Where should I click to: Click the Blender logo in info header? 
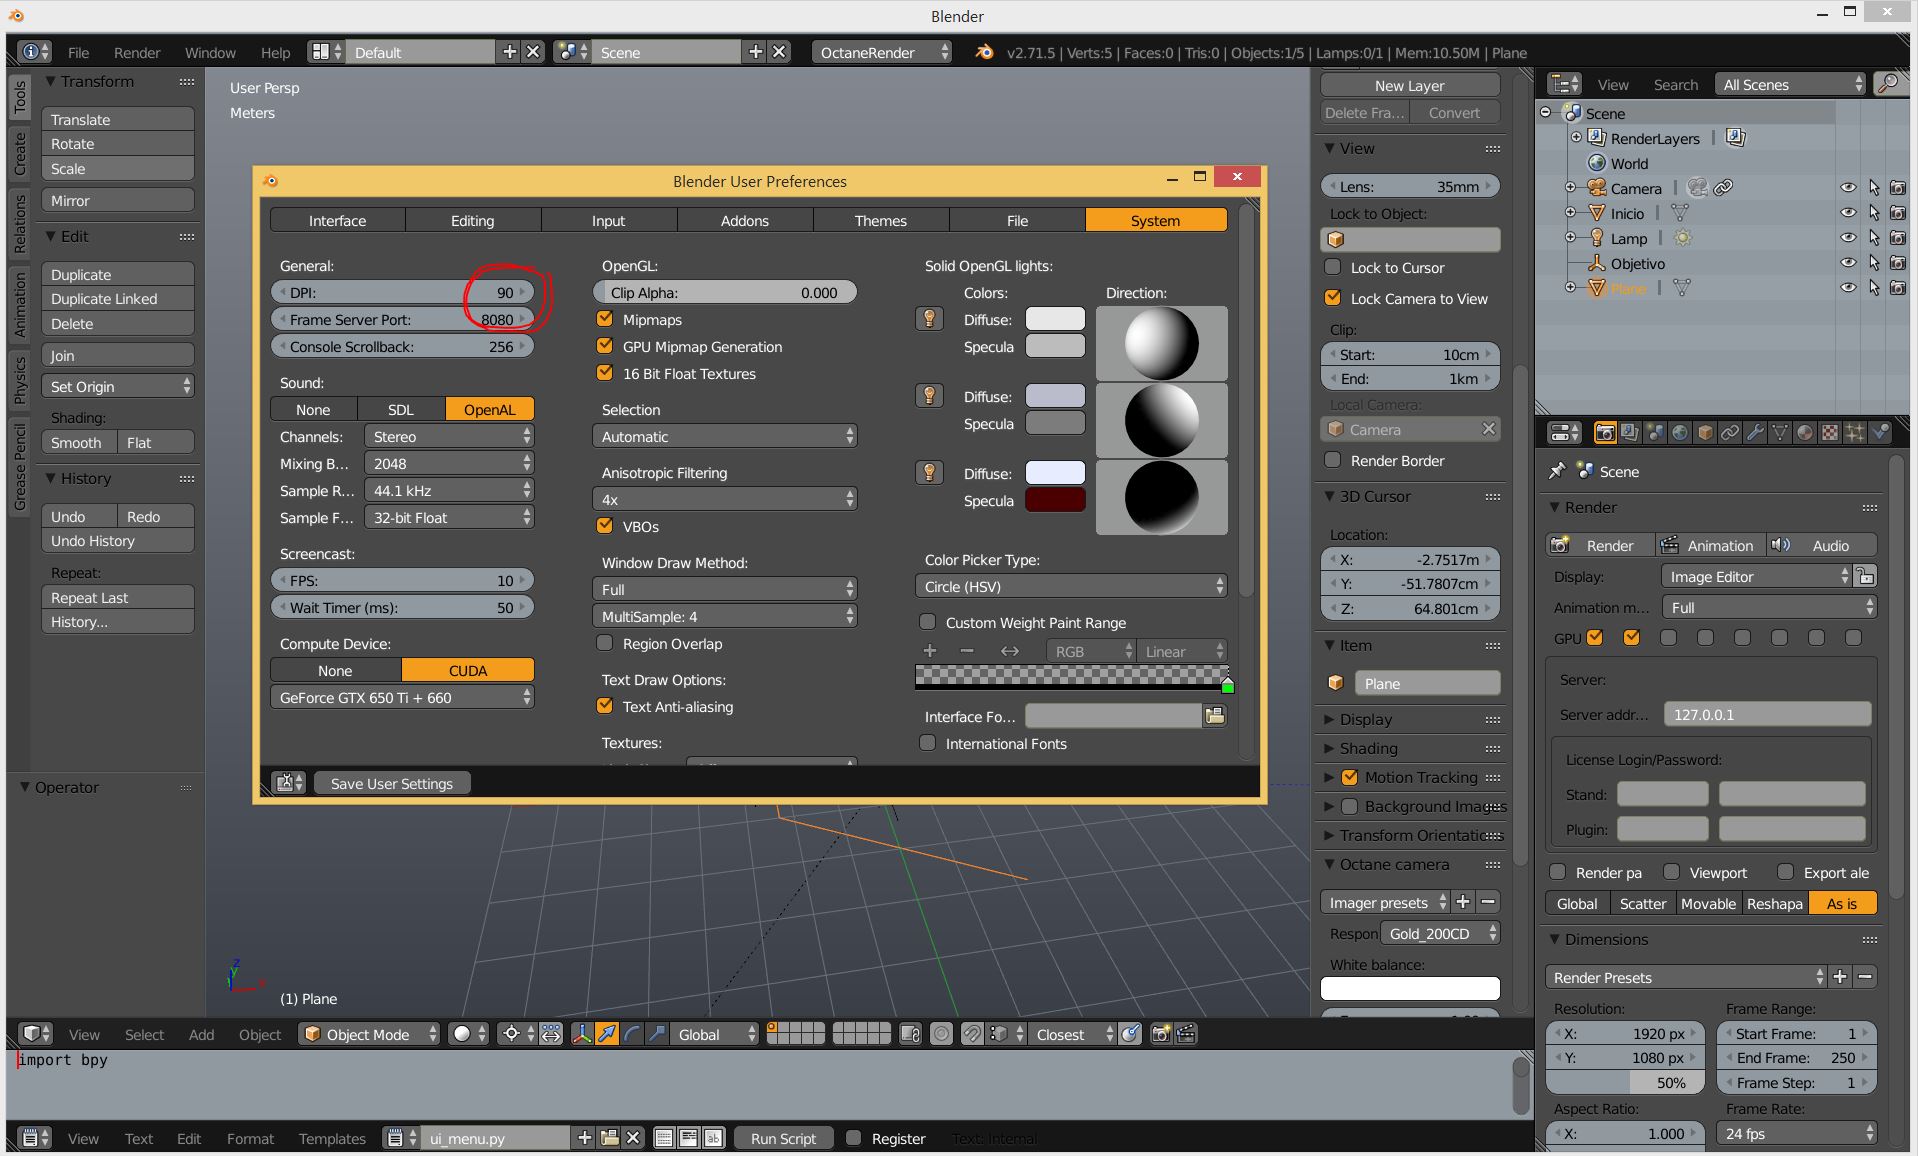984,52
